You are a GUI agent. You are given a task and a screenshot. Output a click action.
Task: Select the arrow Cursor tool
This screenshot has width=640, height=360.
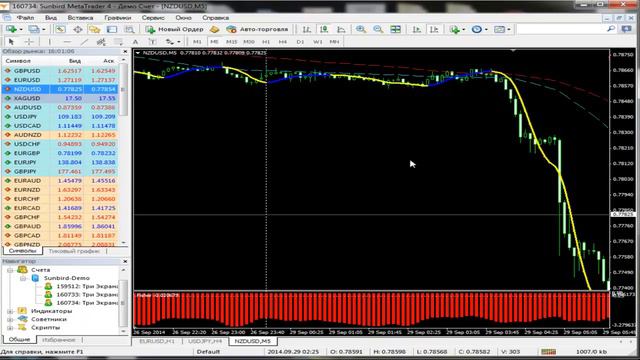(11, 42)
